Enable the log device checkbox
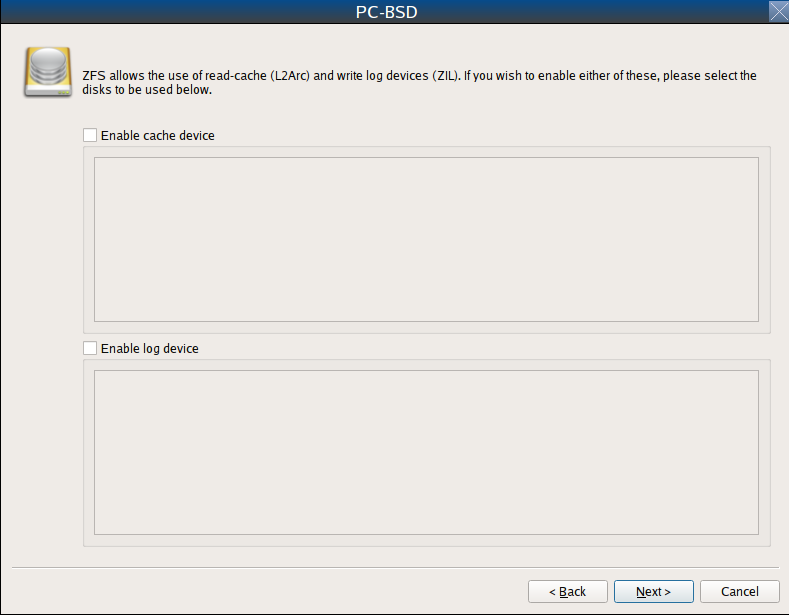 tap(90, 348)
